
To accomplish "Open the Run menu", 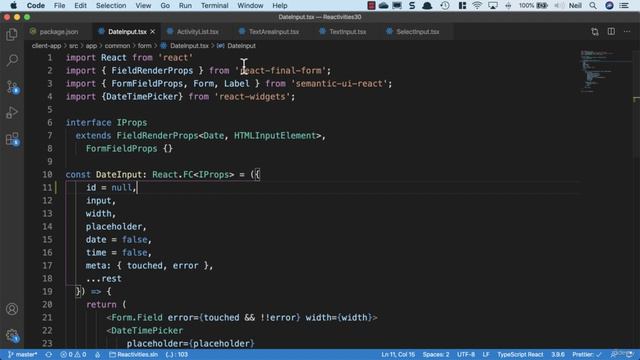I will tap(185, 6).
